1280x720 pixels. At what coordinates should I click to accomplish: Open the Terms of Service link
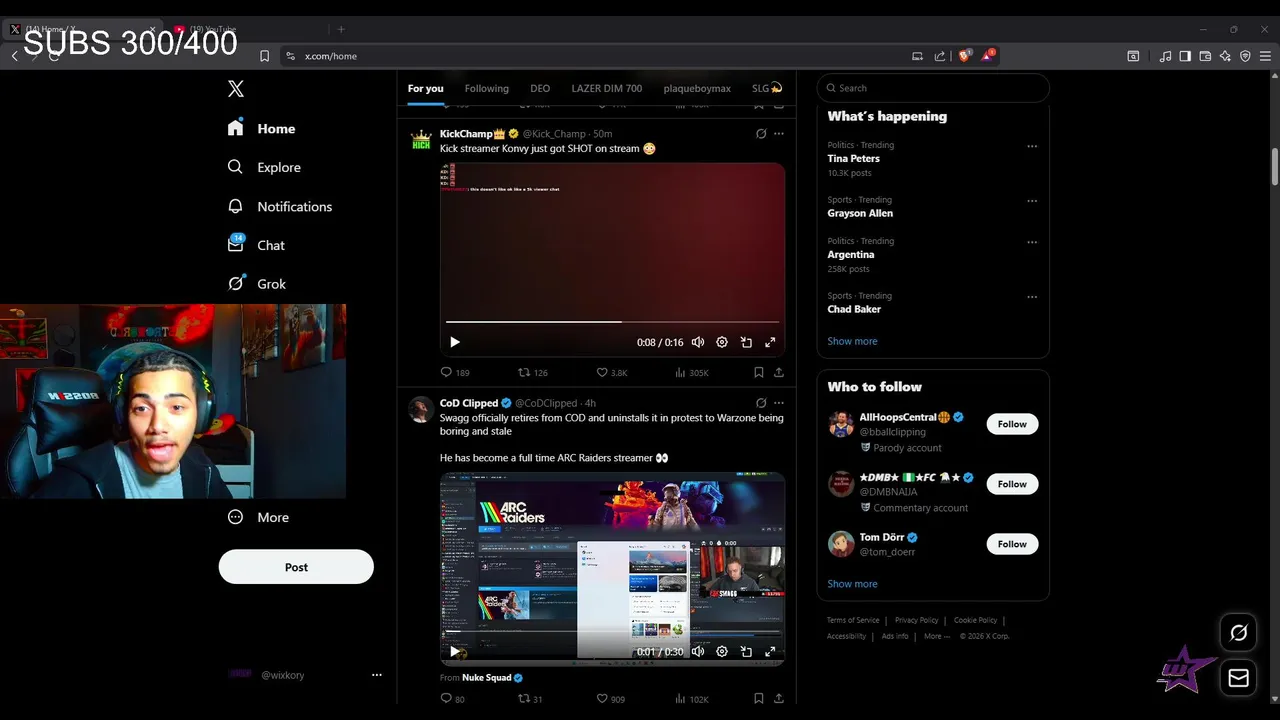coord(853,620)
